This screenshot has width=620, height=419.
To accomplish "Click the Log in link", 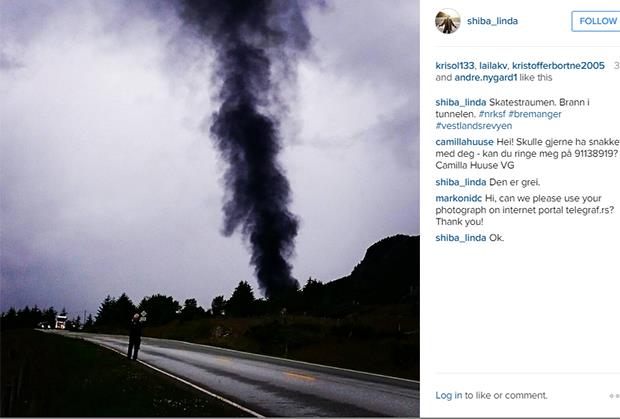I will [x=449, y=395].
